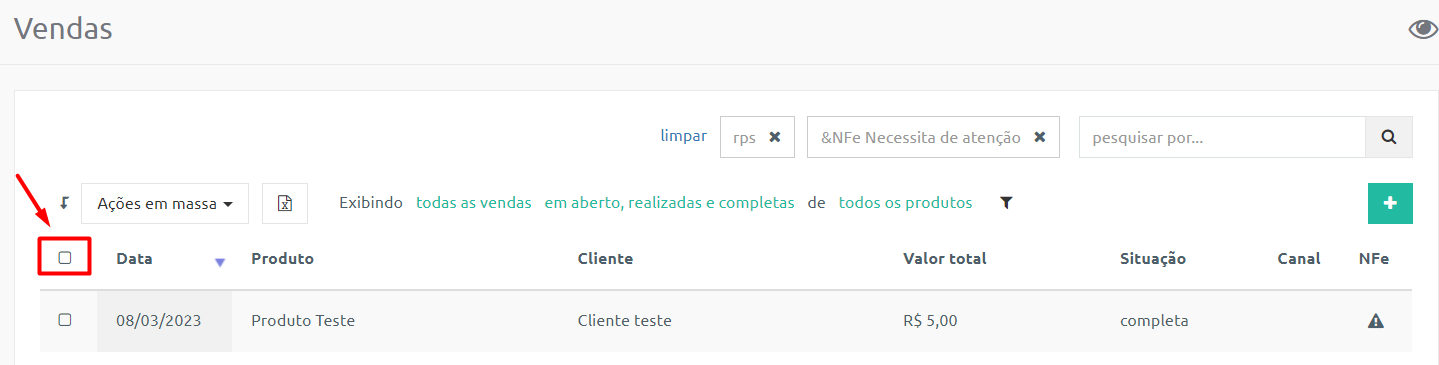The height and width of the screenshot is (365, 1439).
Task: Click todas as vendas filter link
Action: click(474, 203)
